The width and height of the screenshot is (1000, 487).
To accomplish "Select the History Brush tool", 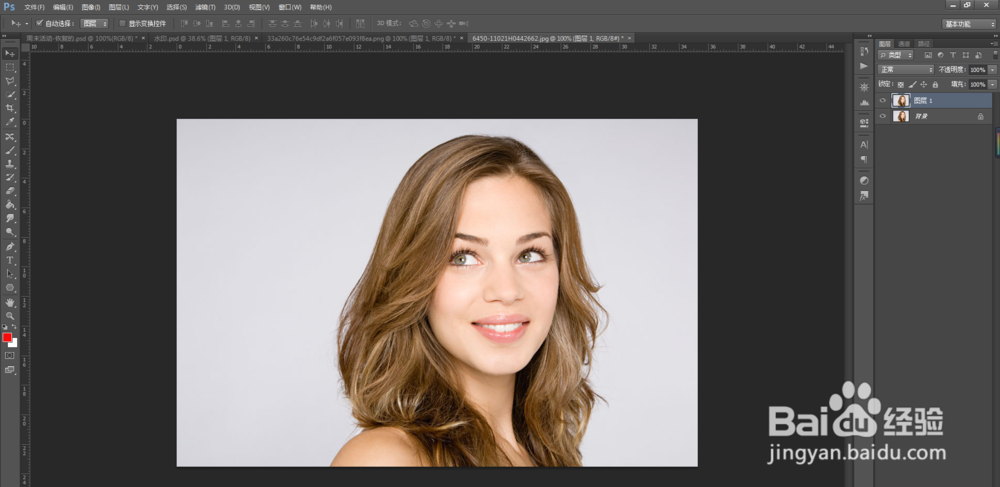I will pos(10,178).
